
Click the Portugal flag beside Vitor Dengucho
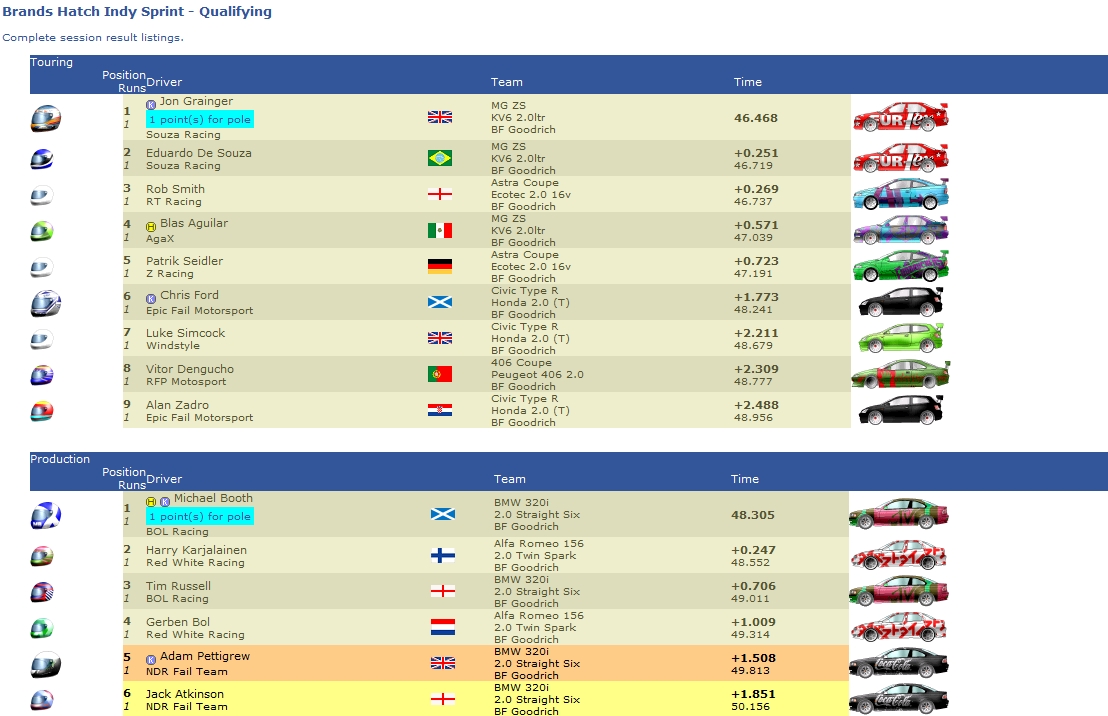tap(440, 374)
